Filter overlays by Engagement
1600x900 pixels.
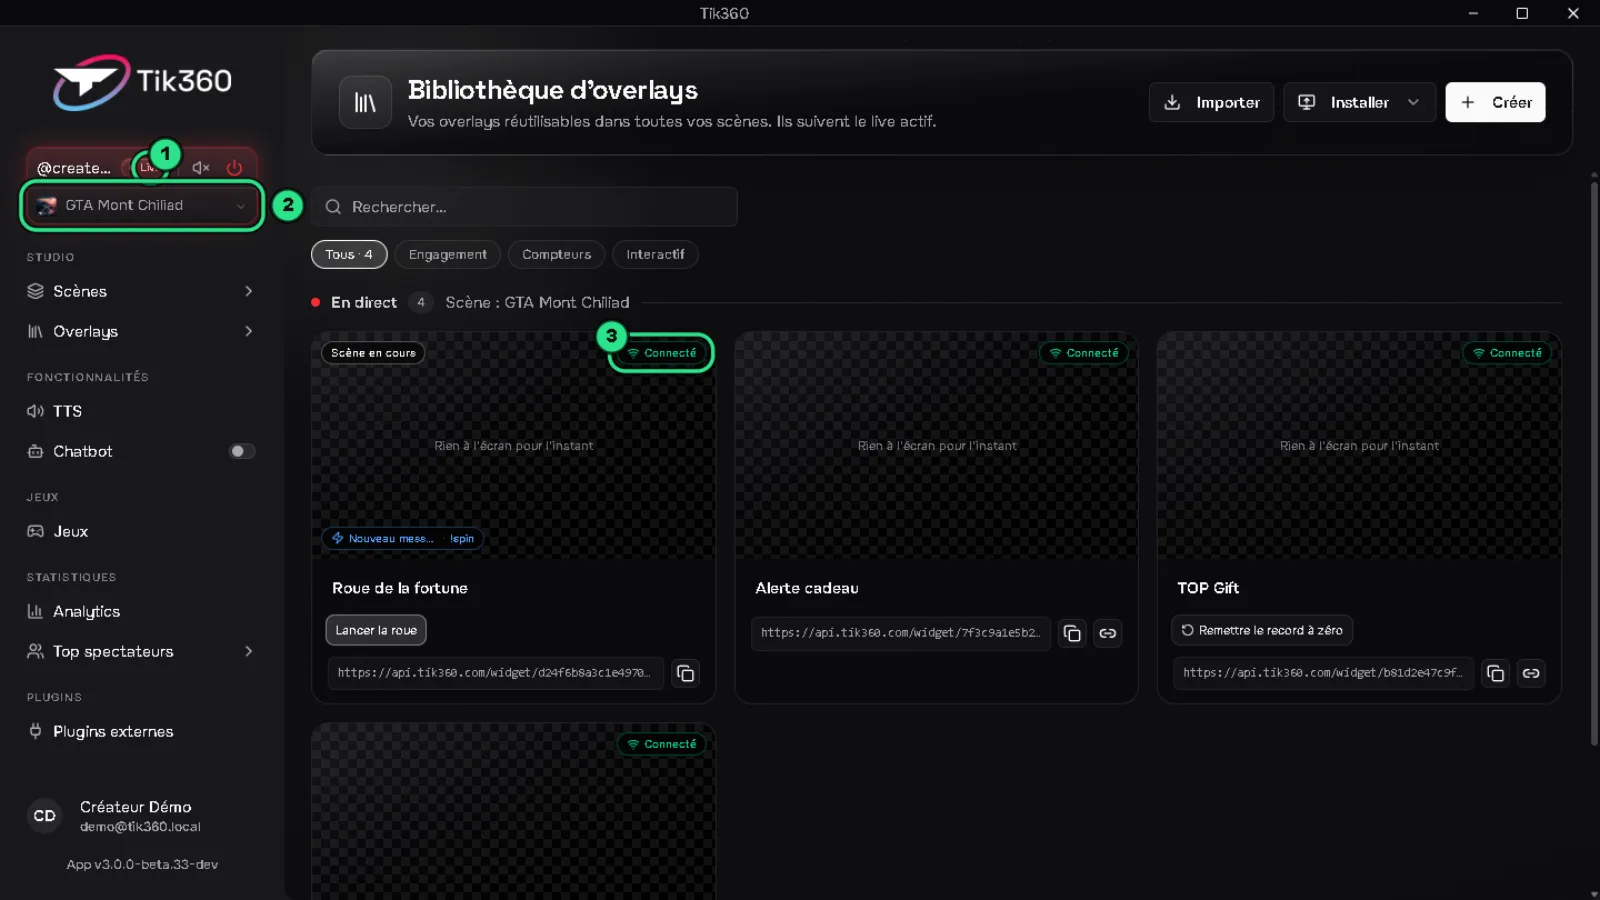448,255
